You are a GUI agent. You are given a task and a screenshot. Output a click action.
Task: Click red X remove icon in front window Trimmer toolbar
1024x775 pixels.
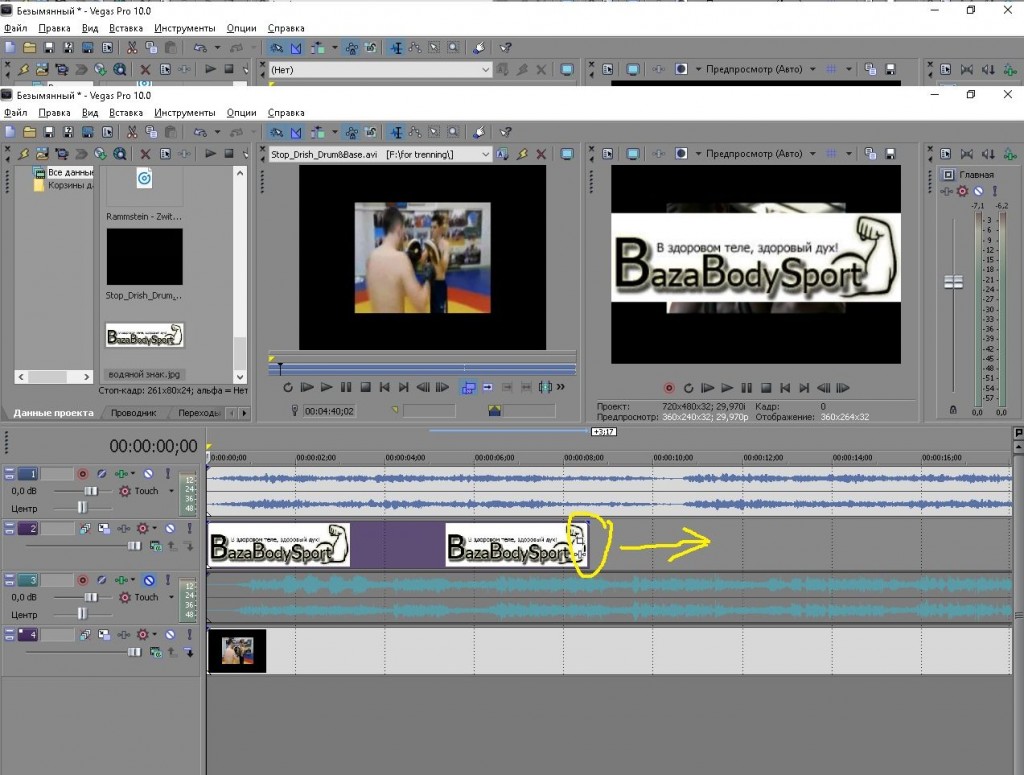tap(541, 154)
